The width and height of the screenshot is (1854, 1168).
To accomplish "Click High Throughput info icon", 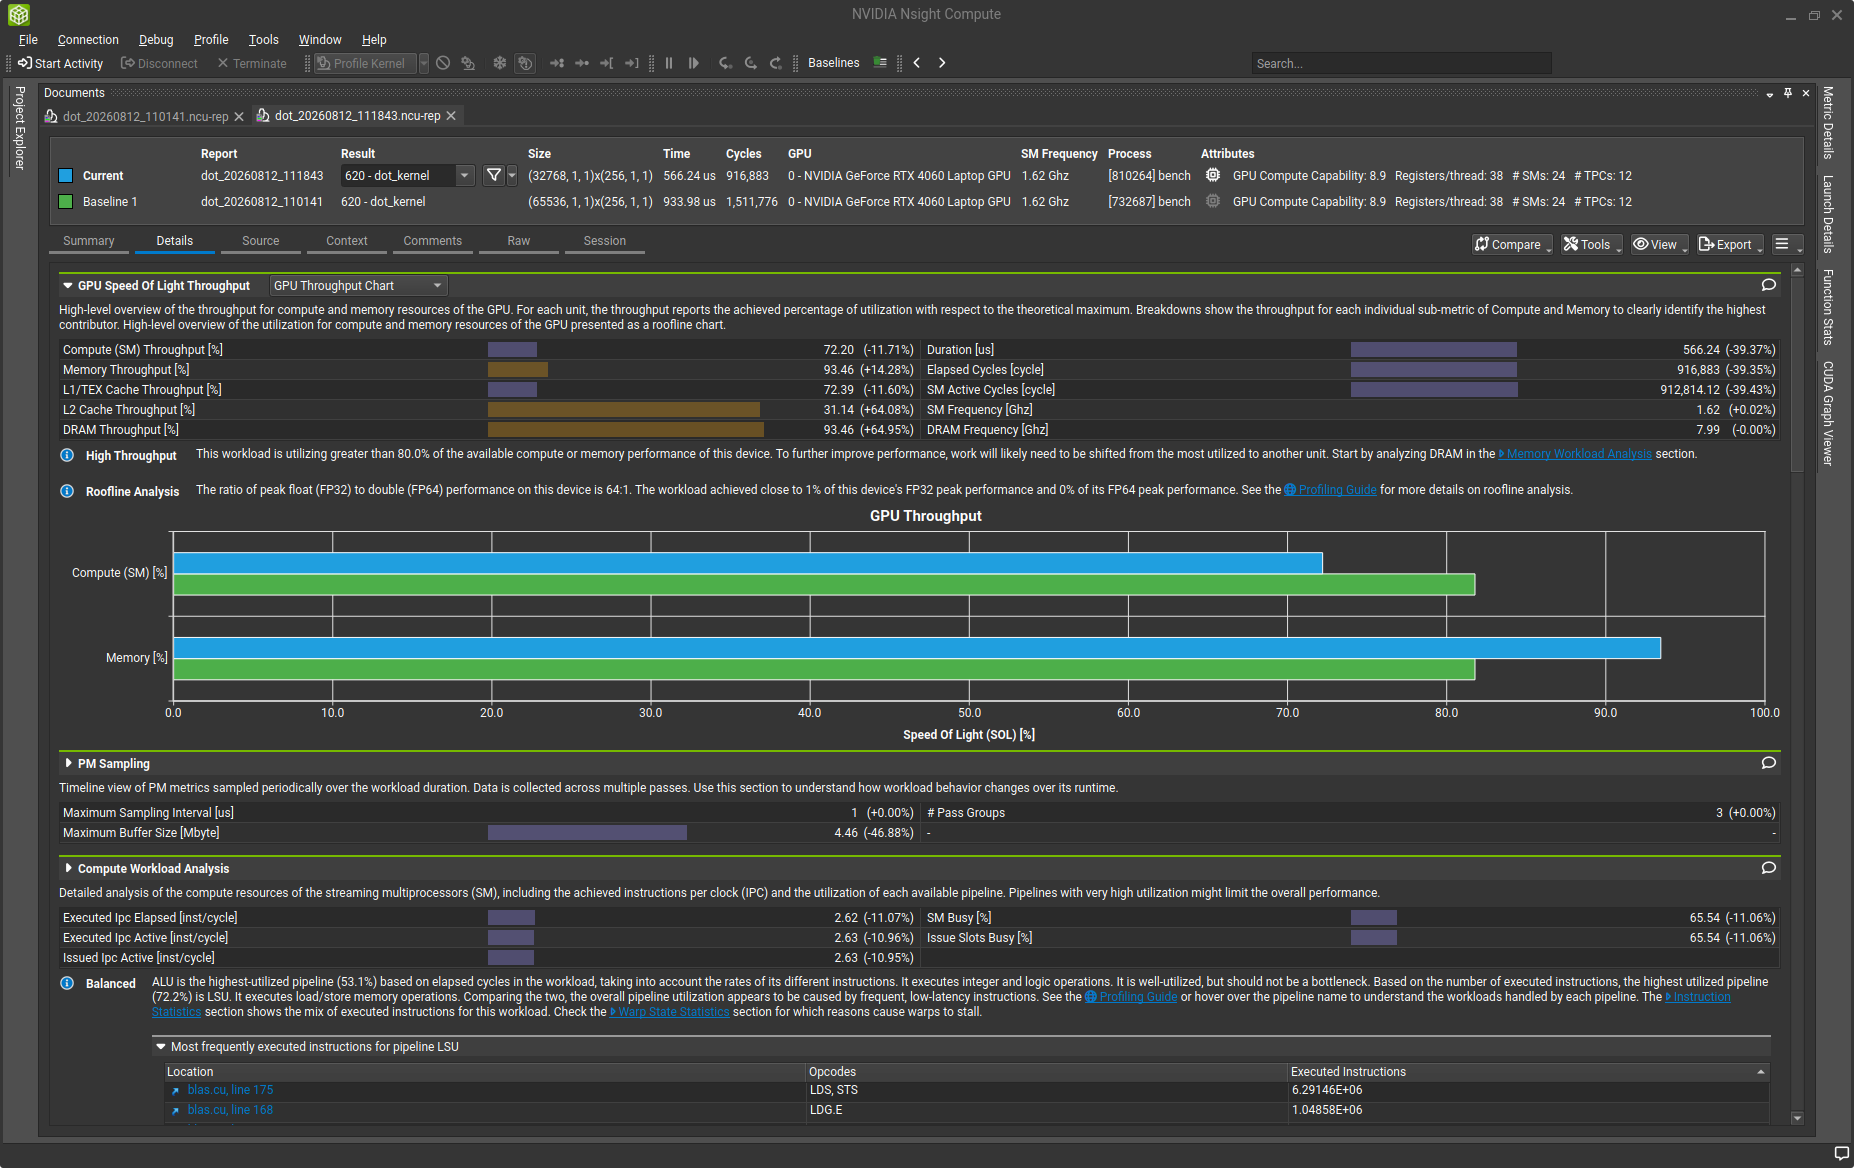I will click(x=67, y=455).
